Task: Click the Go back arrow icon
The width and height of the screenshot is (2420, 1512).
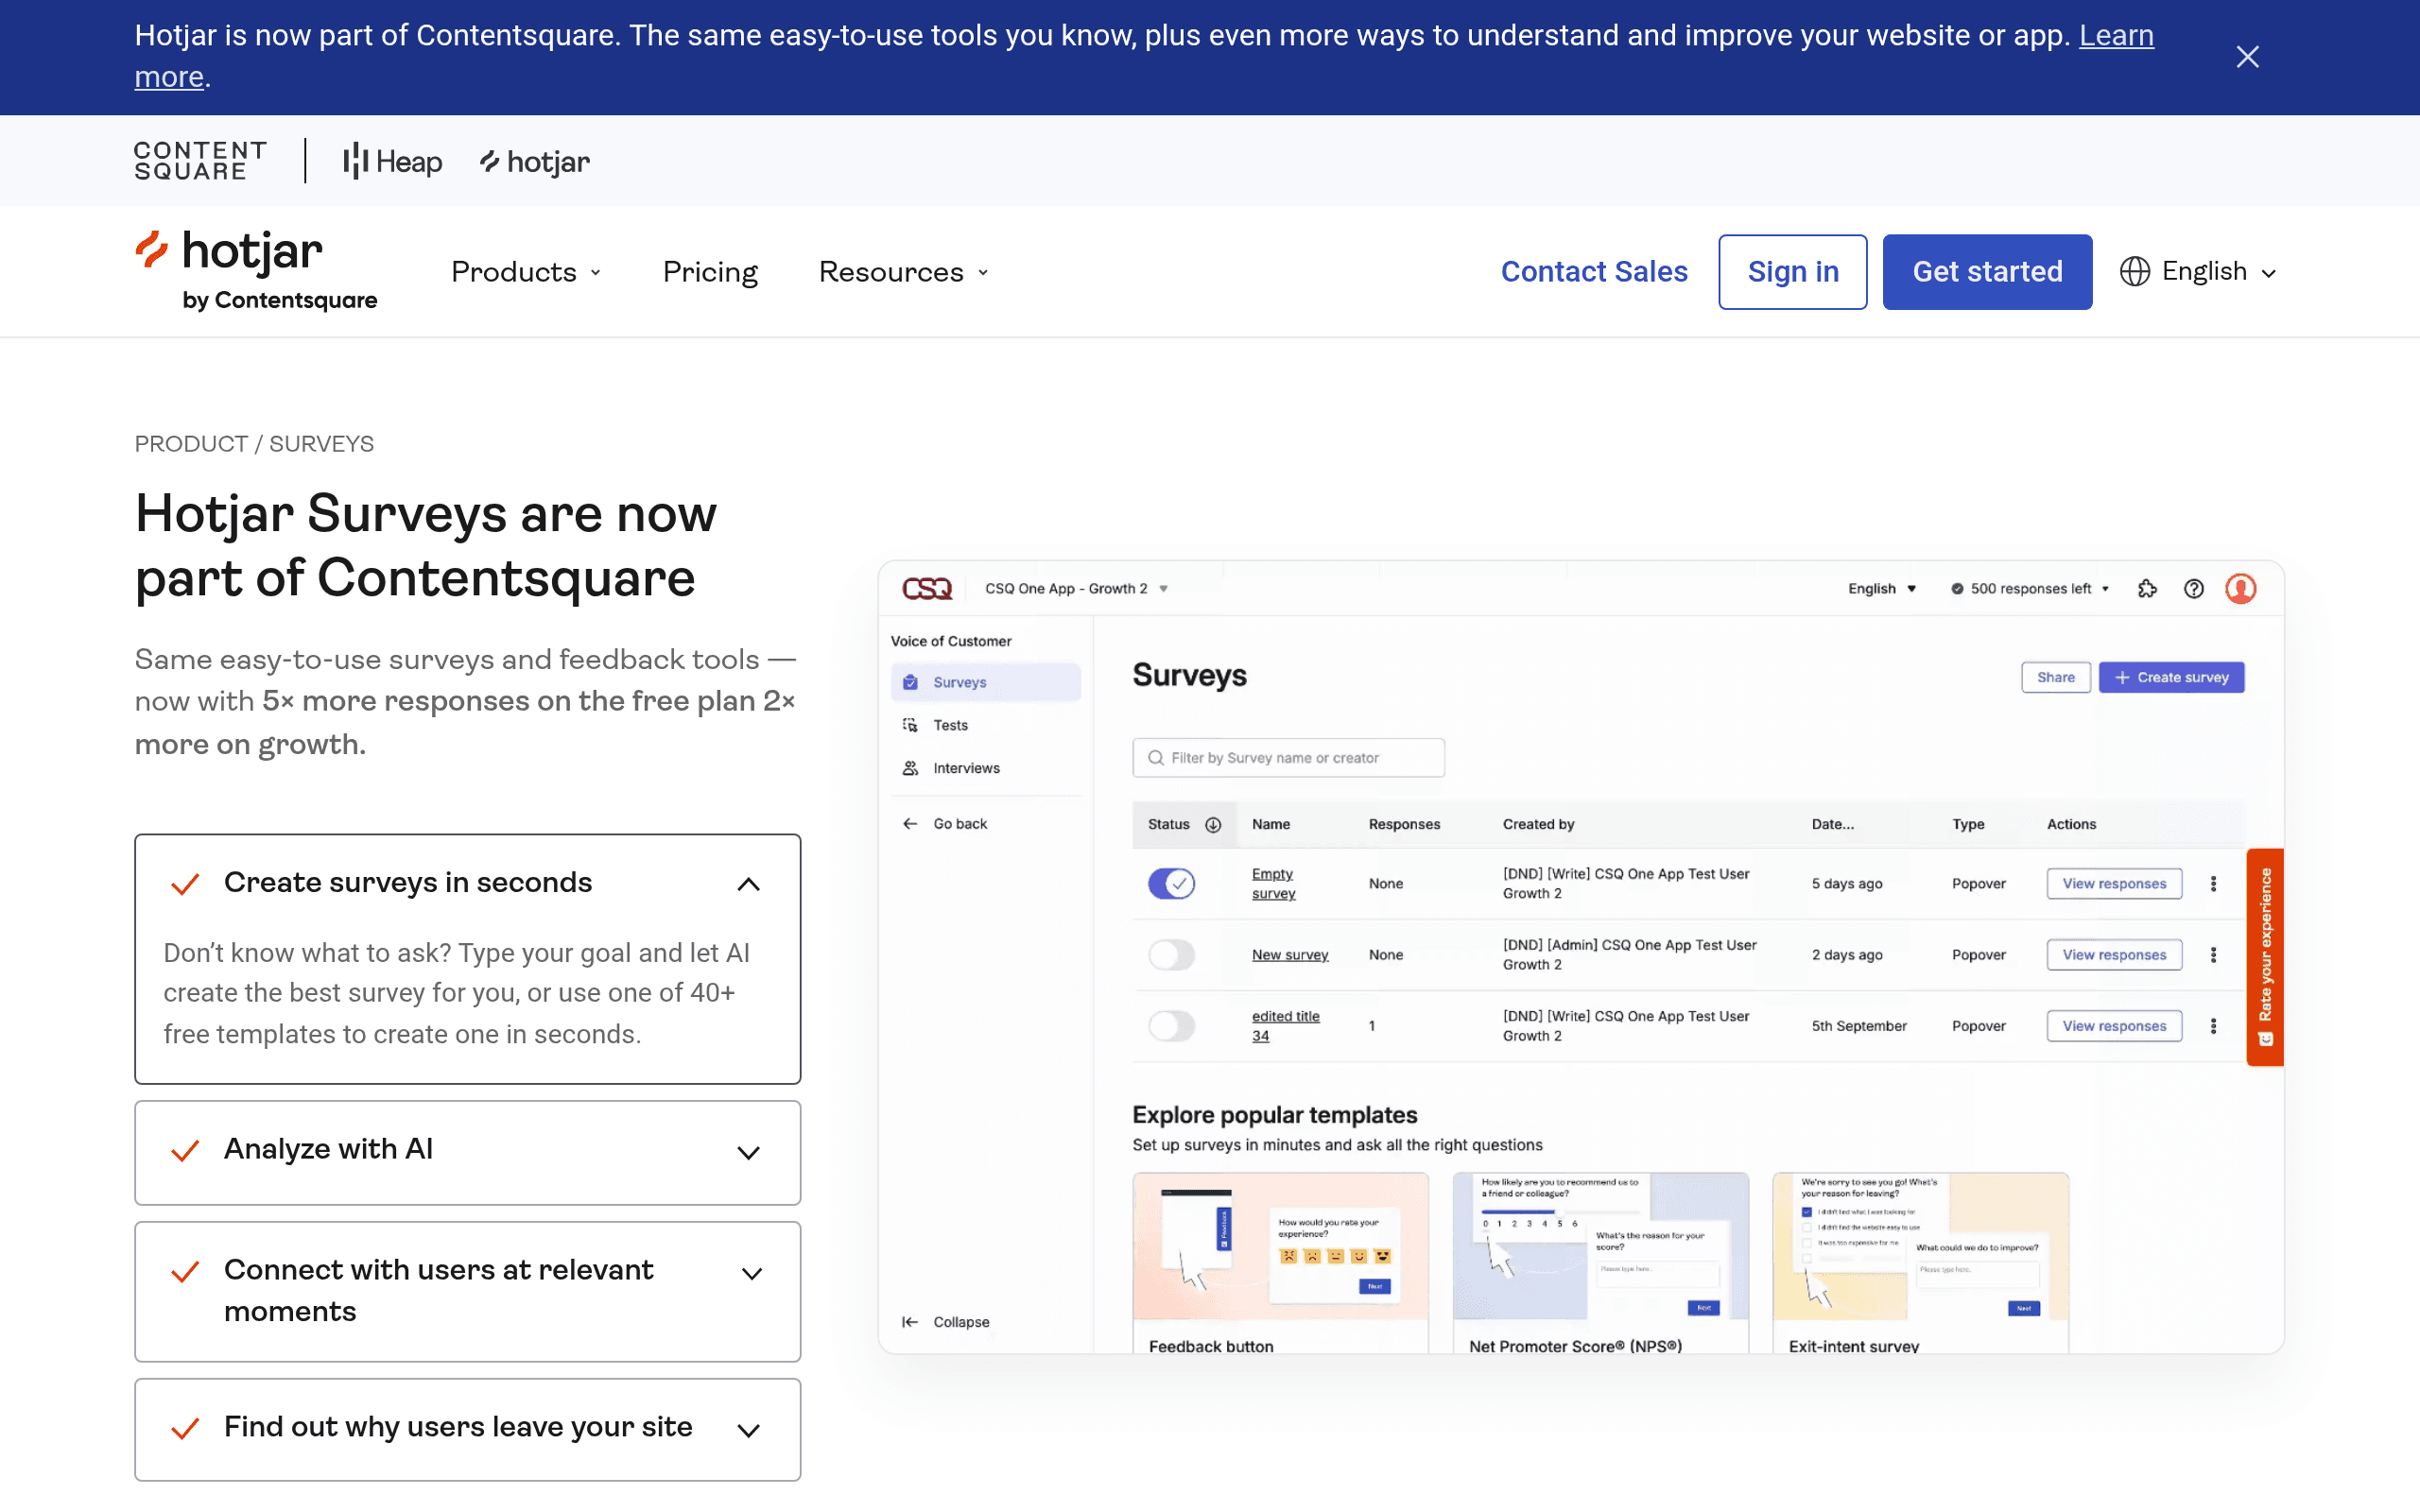Action: pos(910,824)
